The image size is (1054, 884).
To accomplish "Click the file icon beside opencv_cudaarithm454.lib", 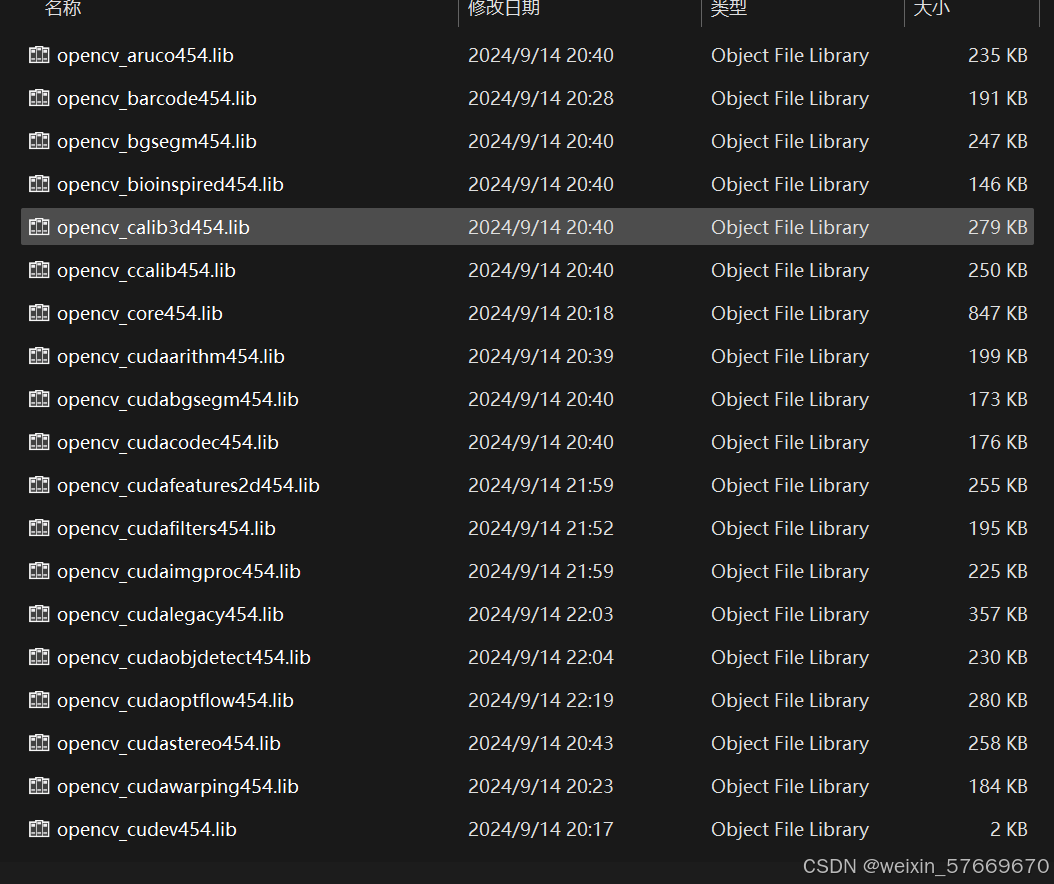I will 38,356.
